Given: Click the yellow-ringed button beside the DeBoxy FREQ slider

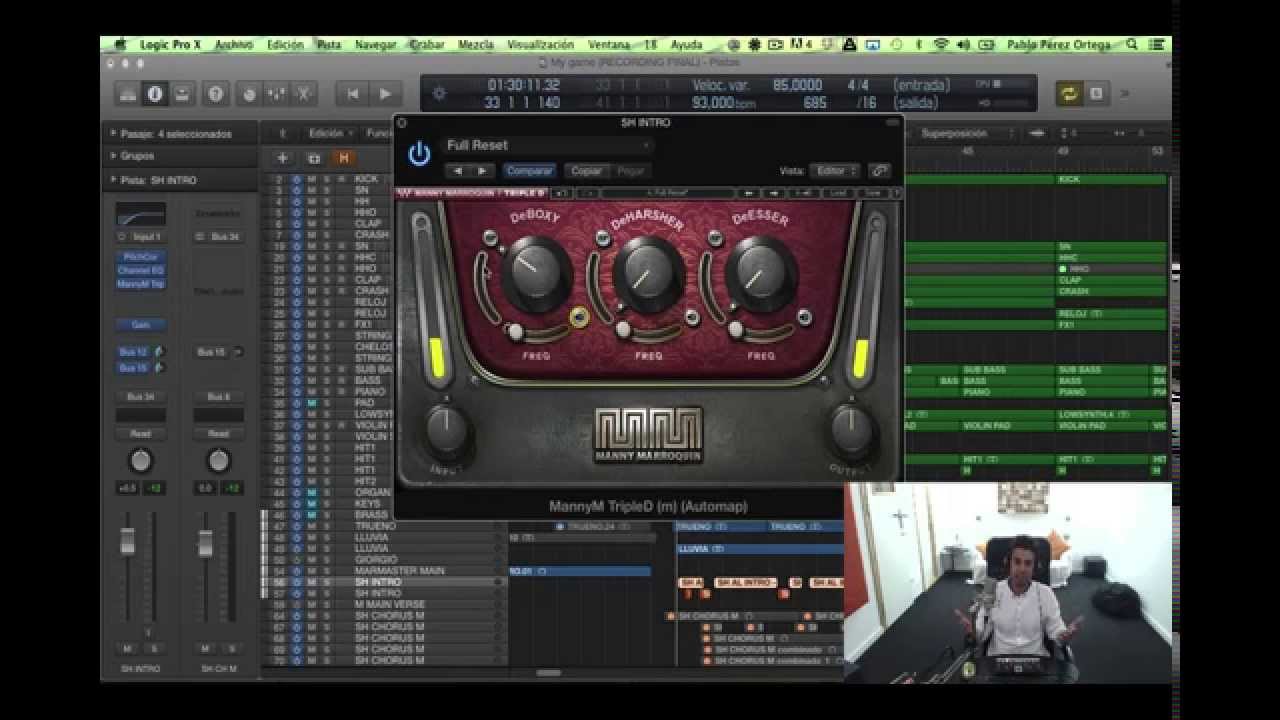Looking at the screenshot, I should click(579, 318).
